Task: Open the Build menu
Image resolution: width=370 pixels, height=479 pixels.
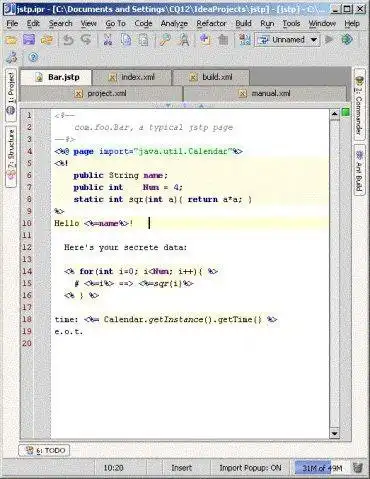Action: pyautogui.click(x=243, y=23)
